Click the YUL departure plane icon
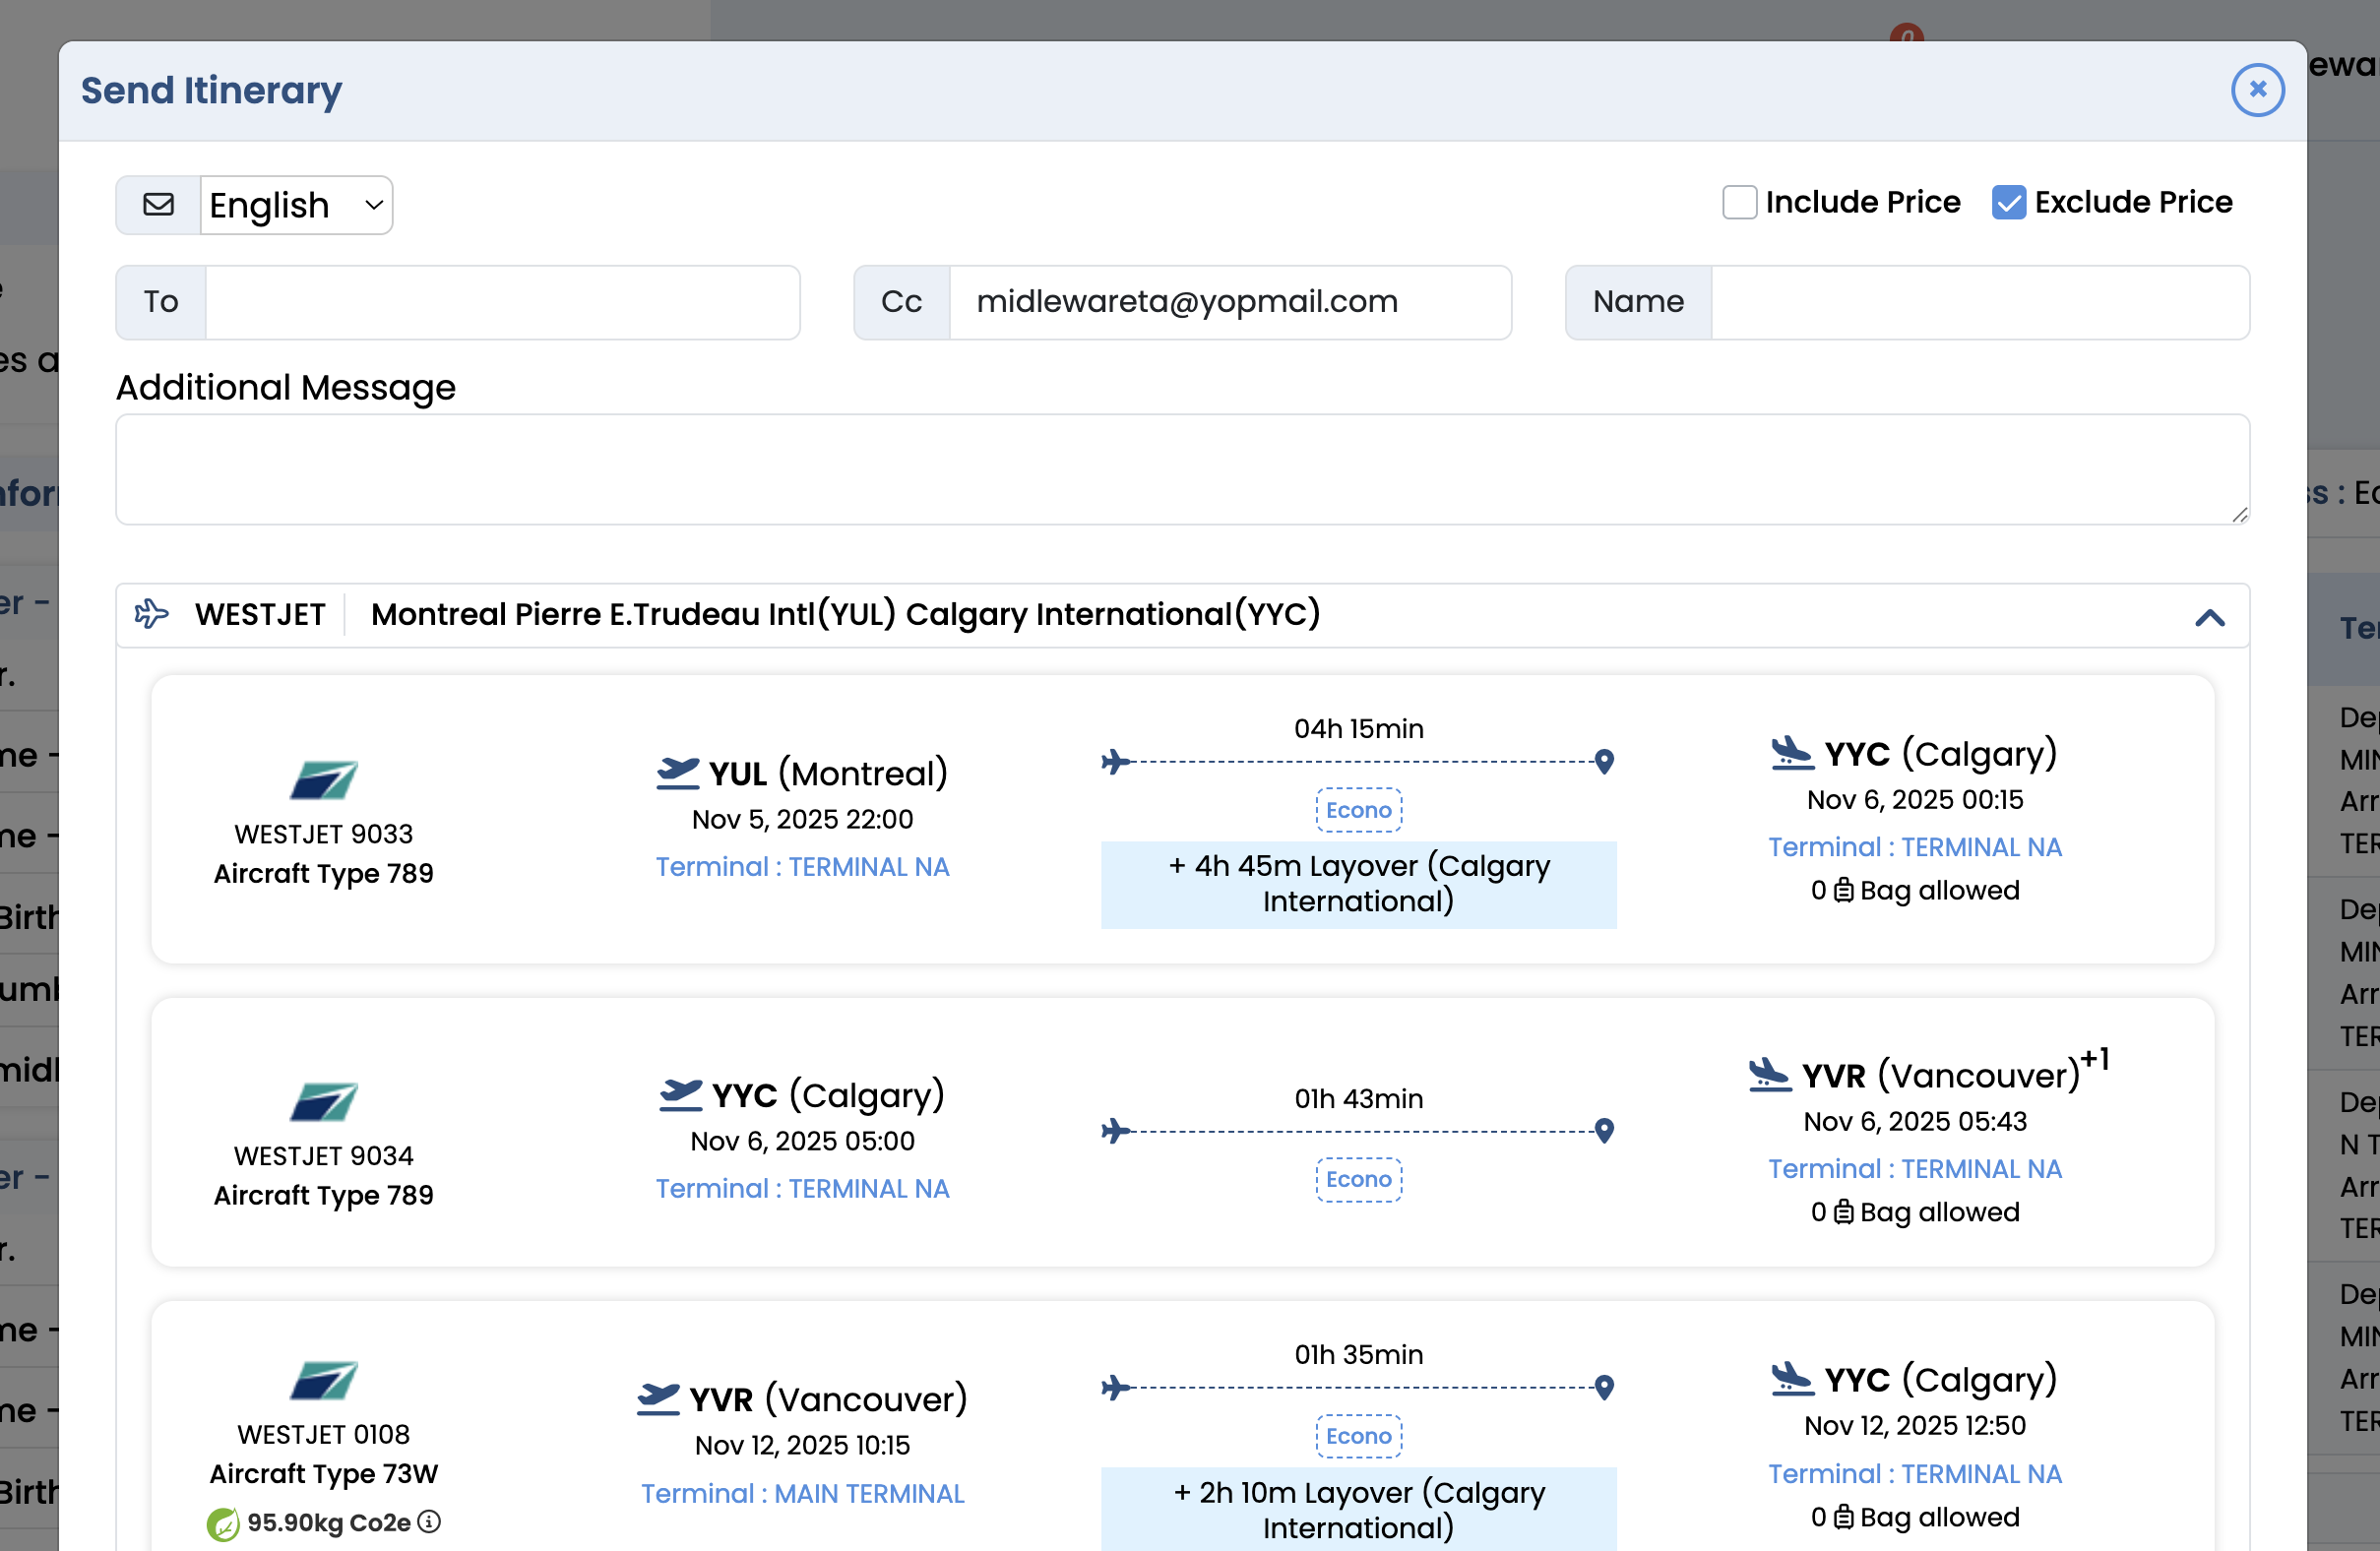This screenshot has width=2380, height=1551. 677,773
